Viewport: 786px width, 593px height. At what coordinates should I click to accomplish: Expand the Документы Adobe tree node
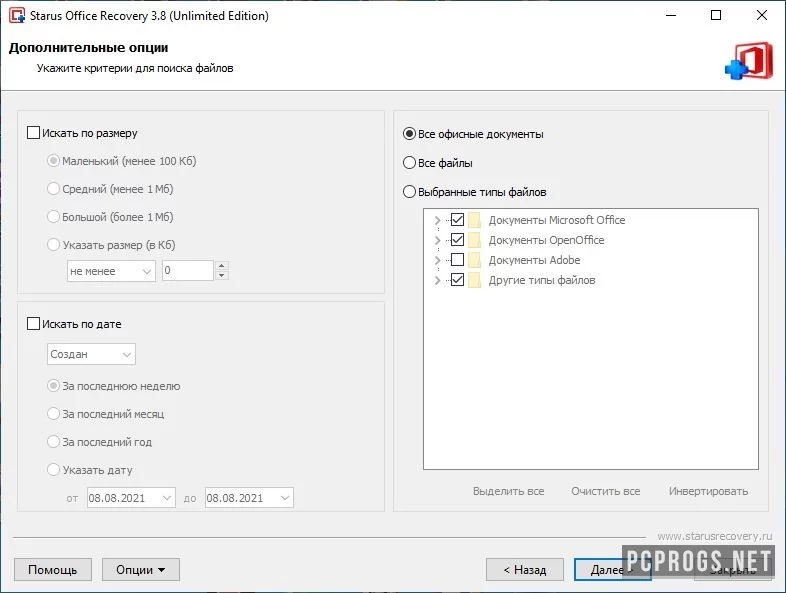pyautogui.click(x=437, y=260)
